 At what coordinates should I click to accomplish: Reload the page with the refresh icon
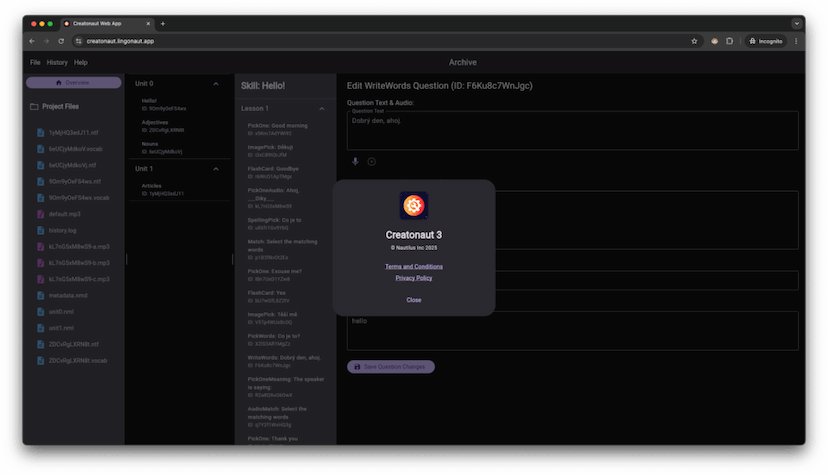pyautogui.click(x=61, y=41)
